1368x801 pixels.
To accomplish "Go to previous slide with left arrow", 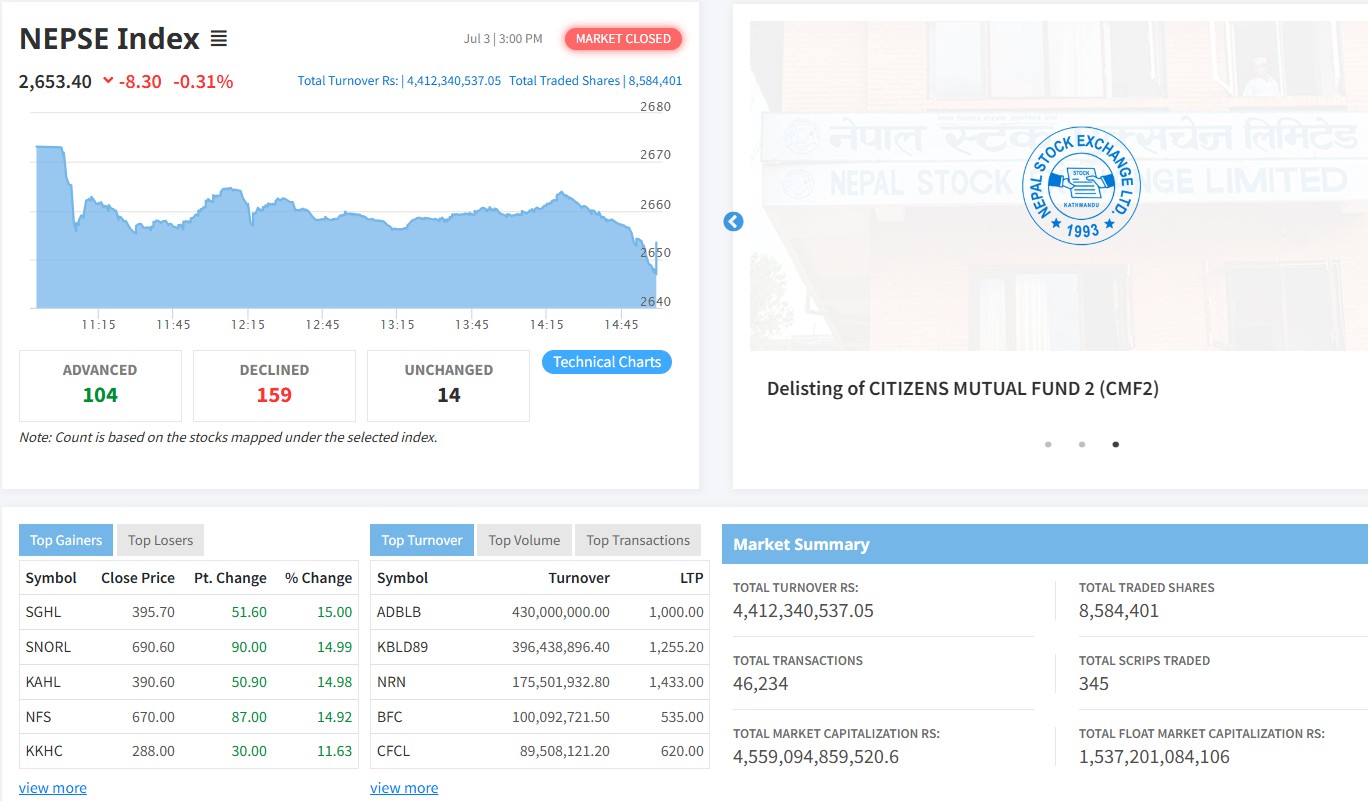I will (x=733, y=221).
